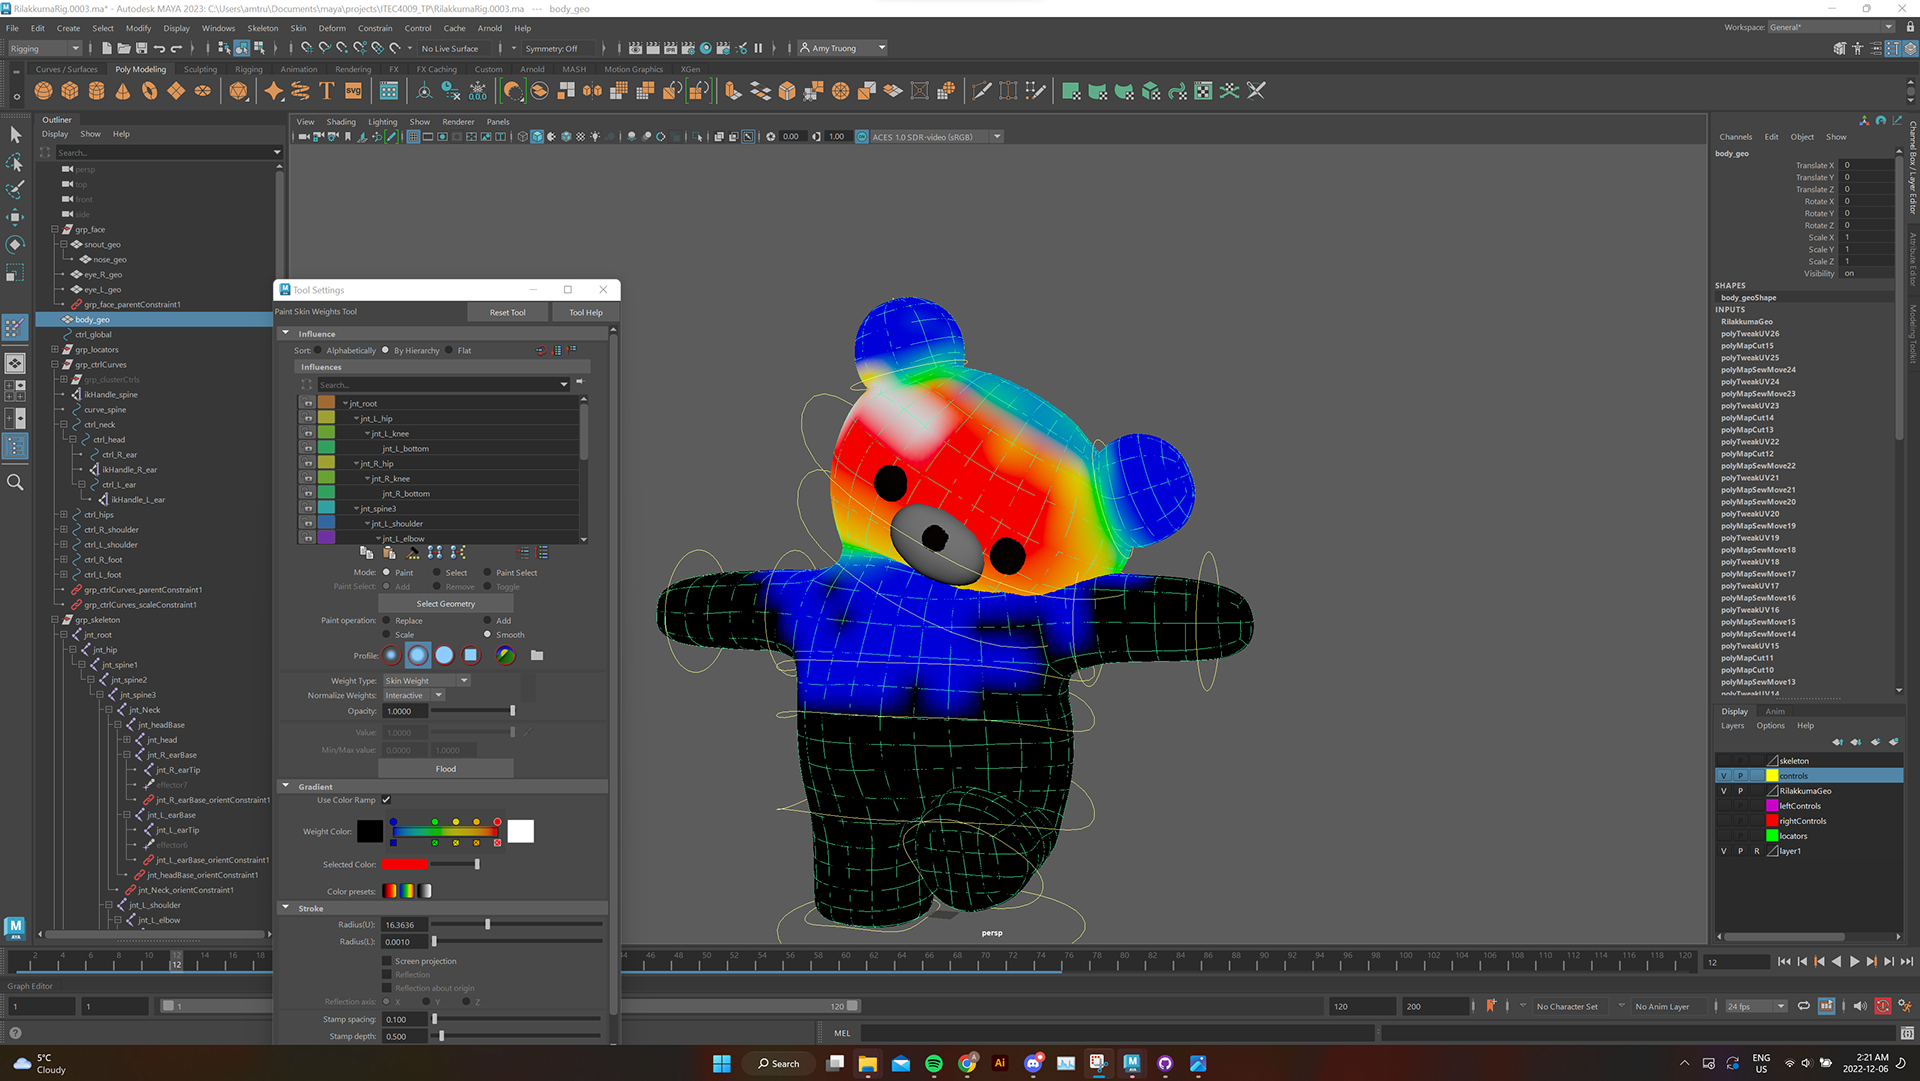The image size is (1920, 1081).
Task: Open viewport Shading menu
Action: tap(341, 122)
